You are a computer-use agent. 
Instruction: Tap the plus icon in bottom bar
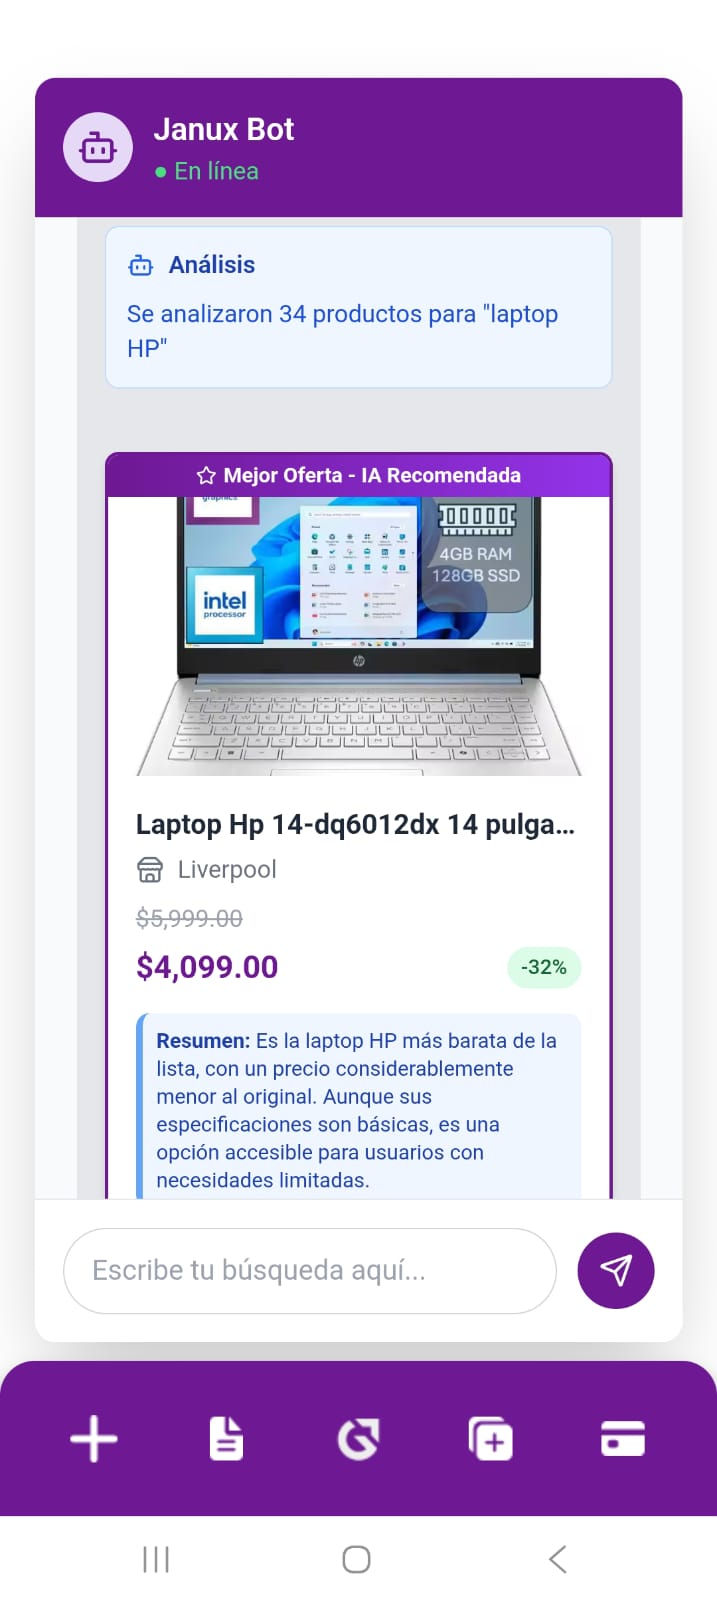click(x=94, y=1439)
